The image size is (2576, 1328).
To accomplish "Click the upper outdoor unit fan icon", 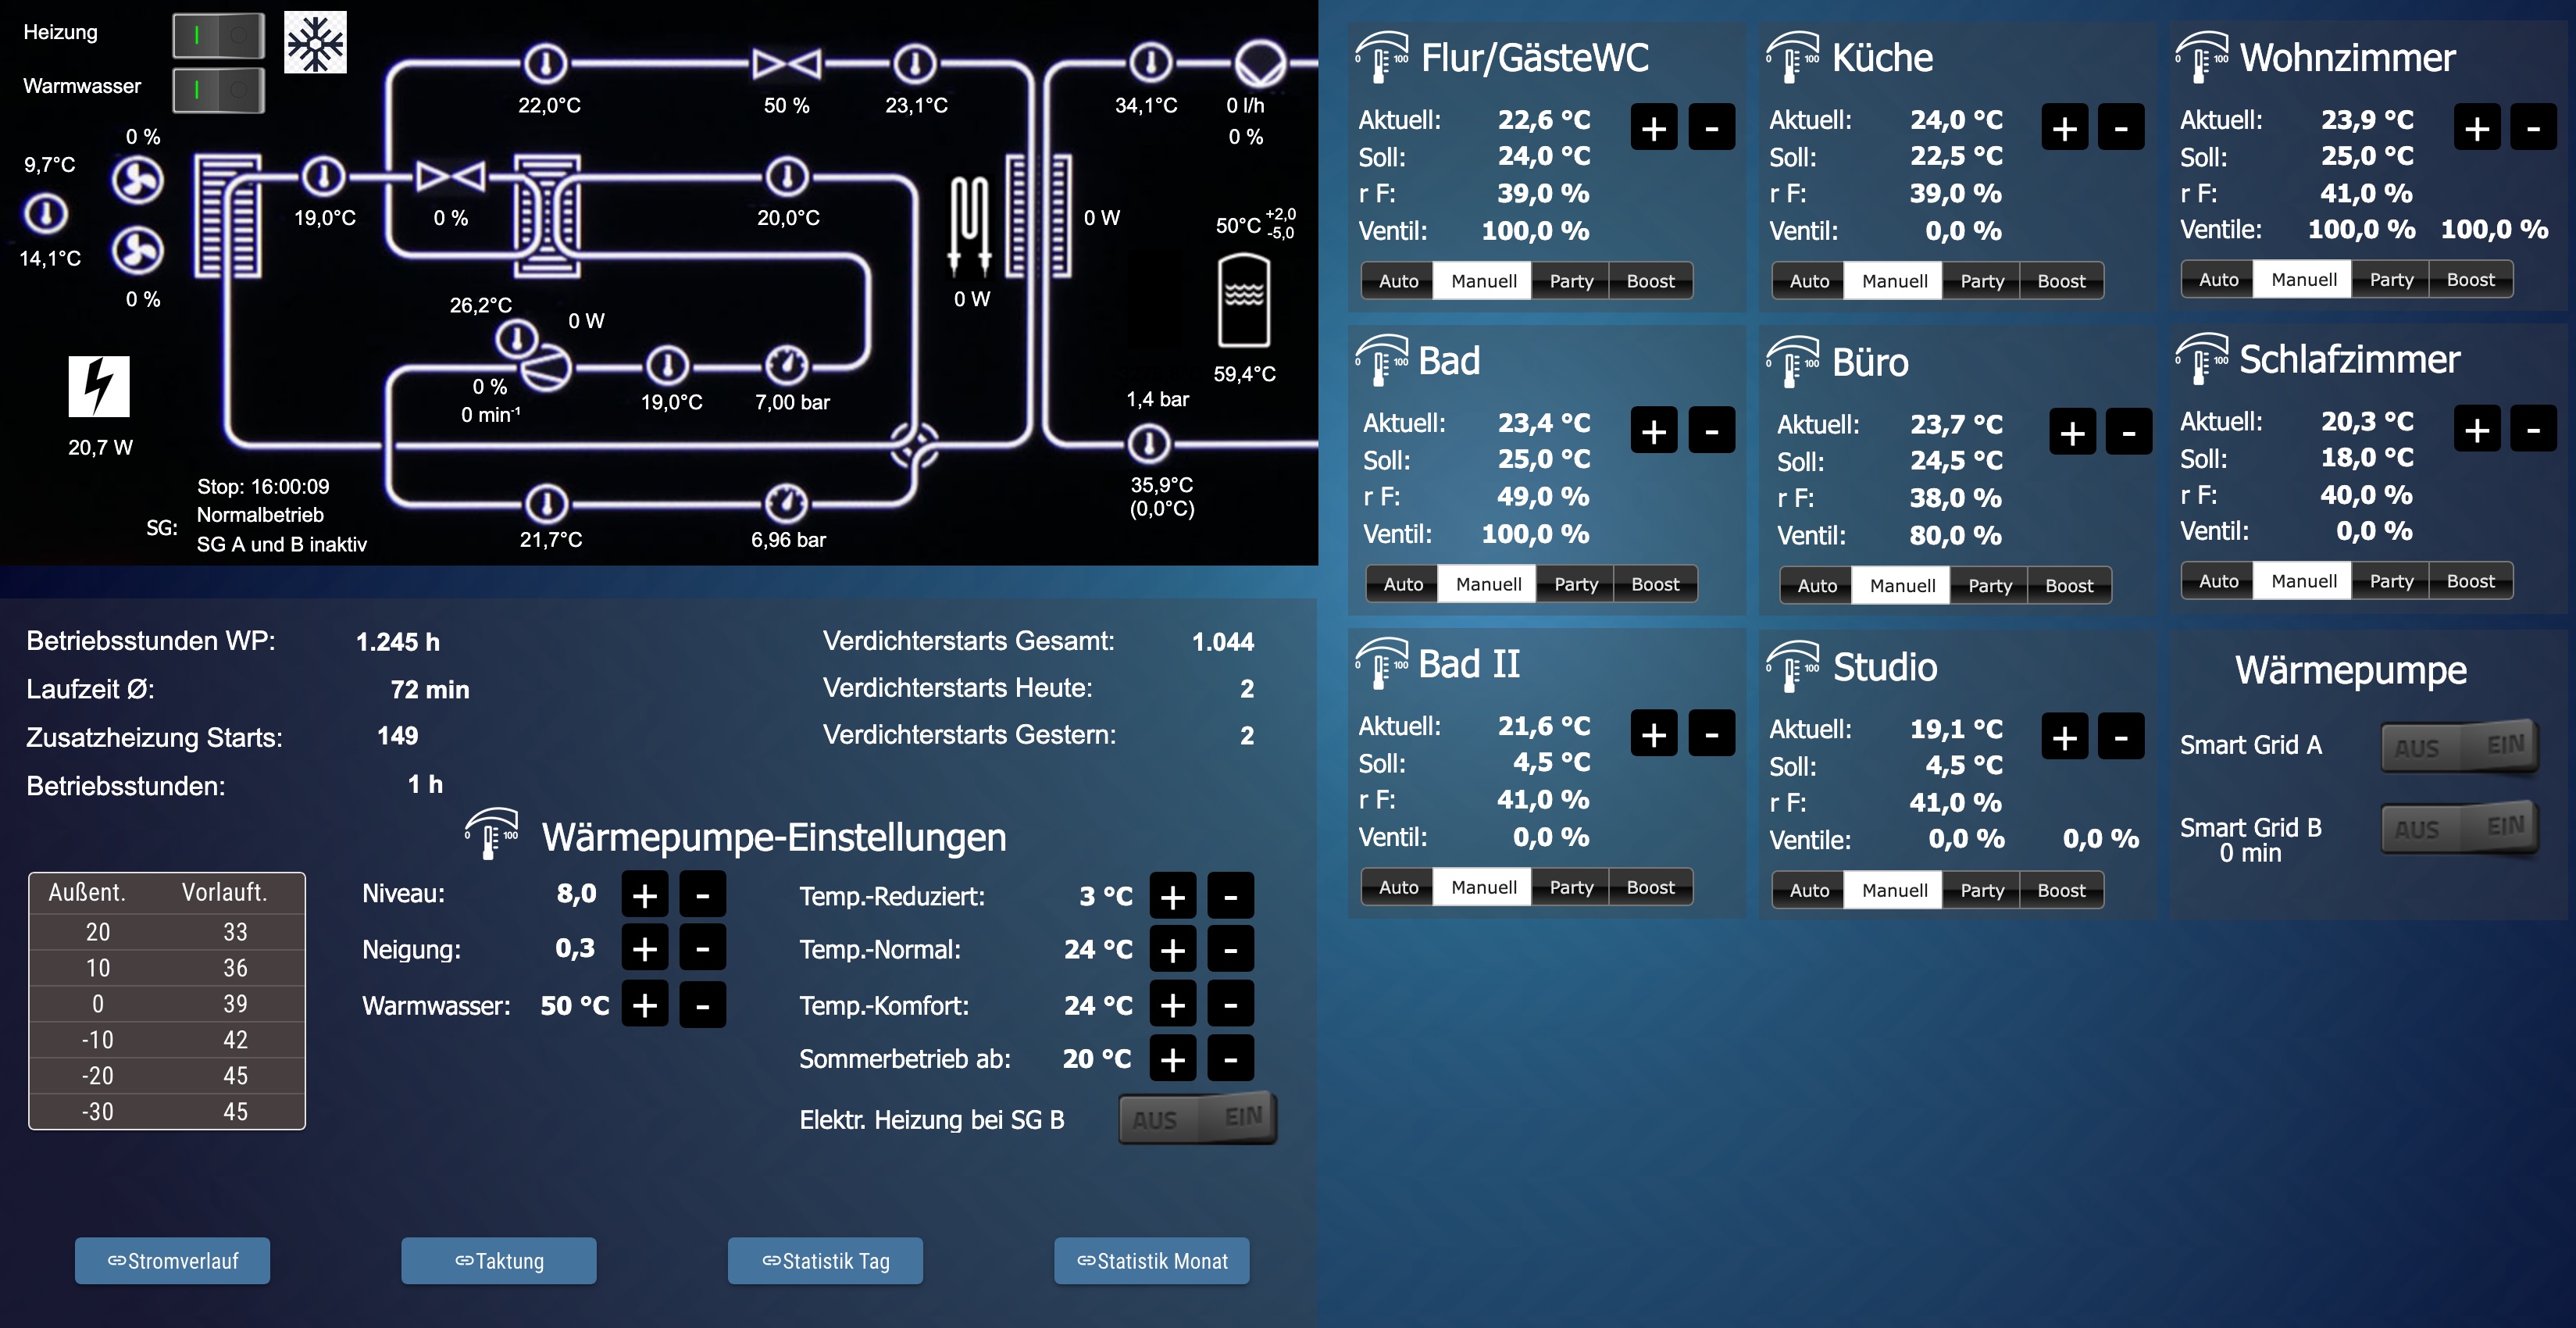I will 137,181.
